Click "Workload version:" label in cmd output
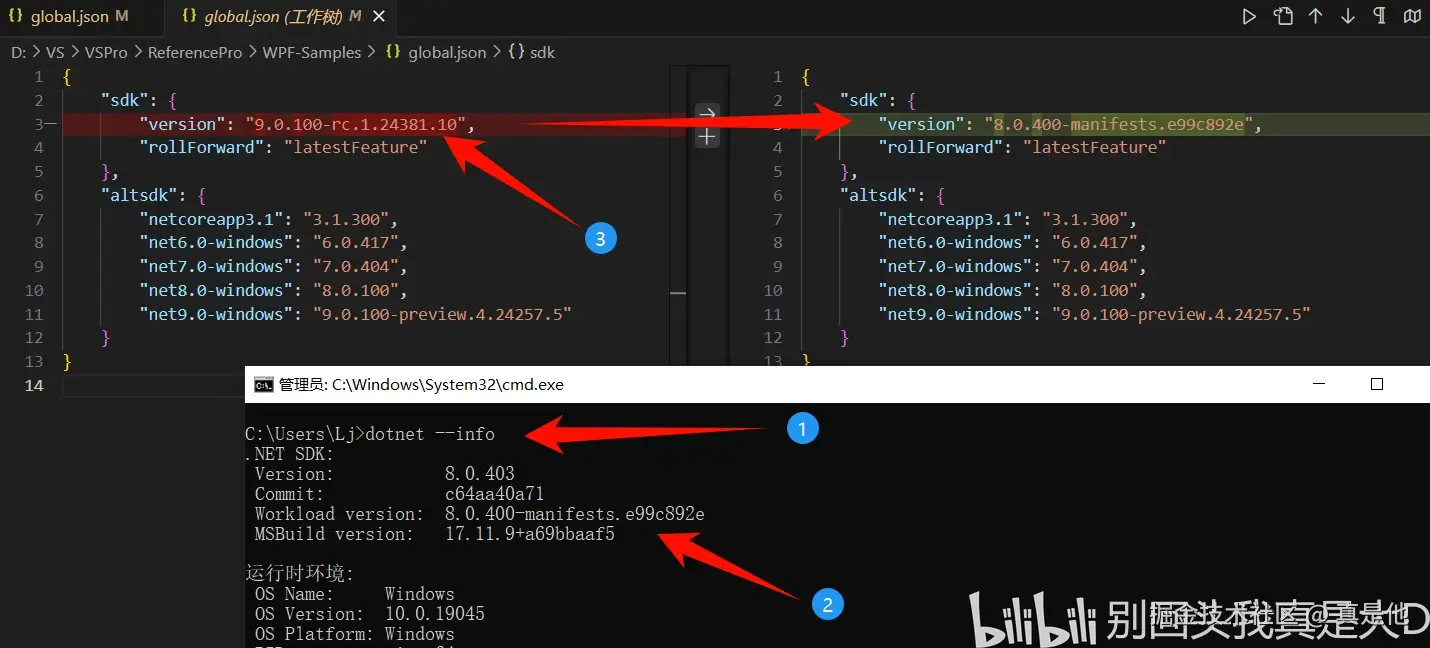 (x=340, y=514)
